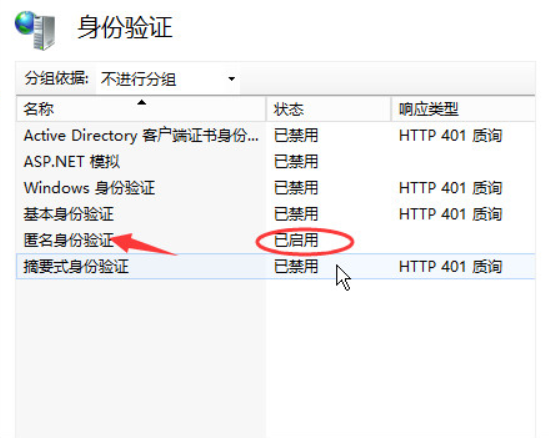
Task: Open the 分组依据 dropdown arrow
Action: click(x=231, y=79)
